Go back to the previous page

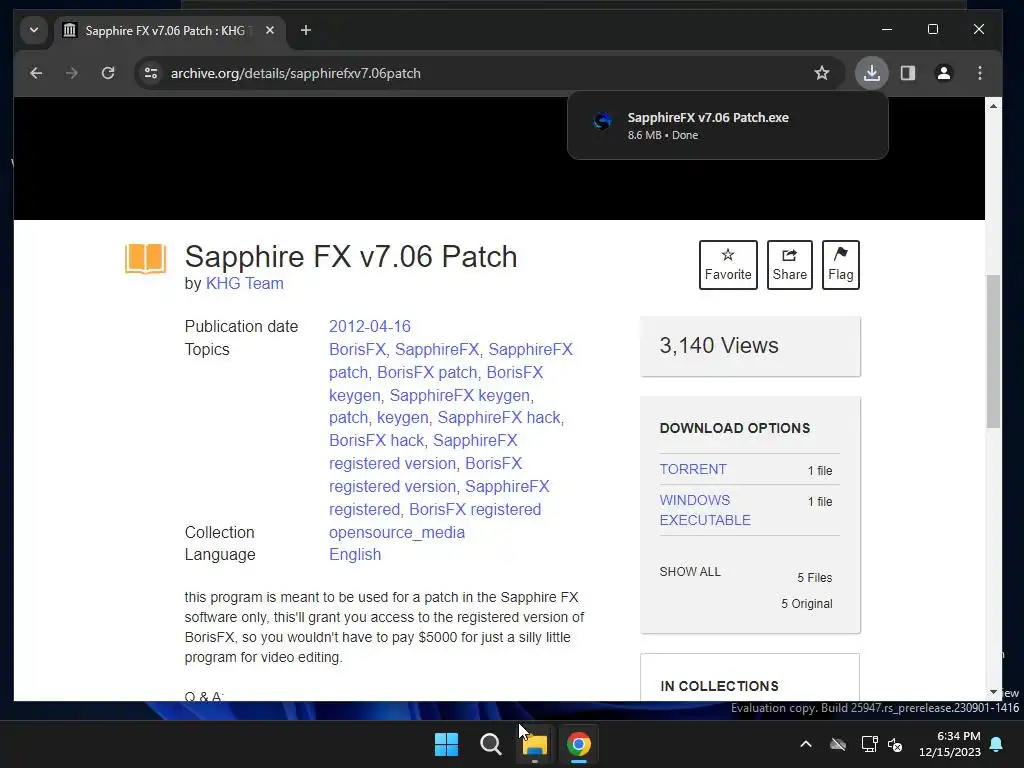coord(36,73)
